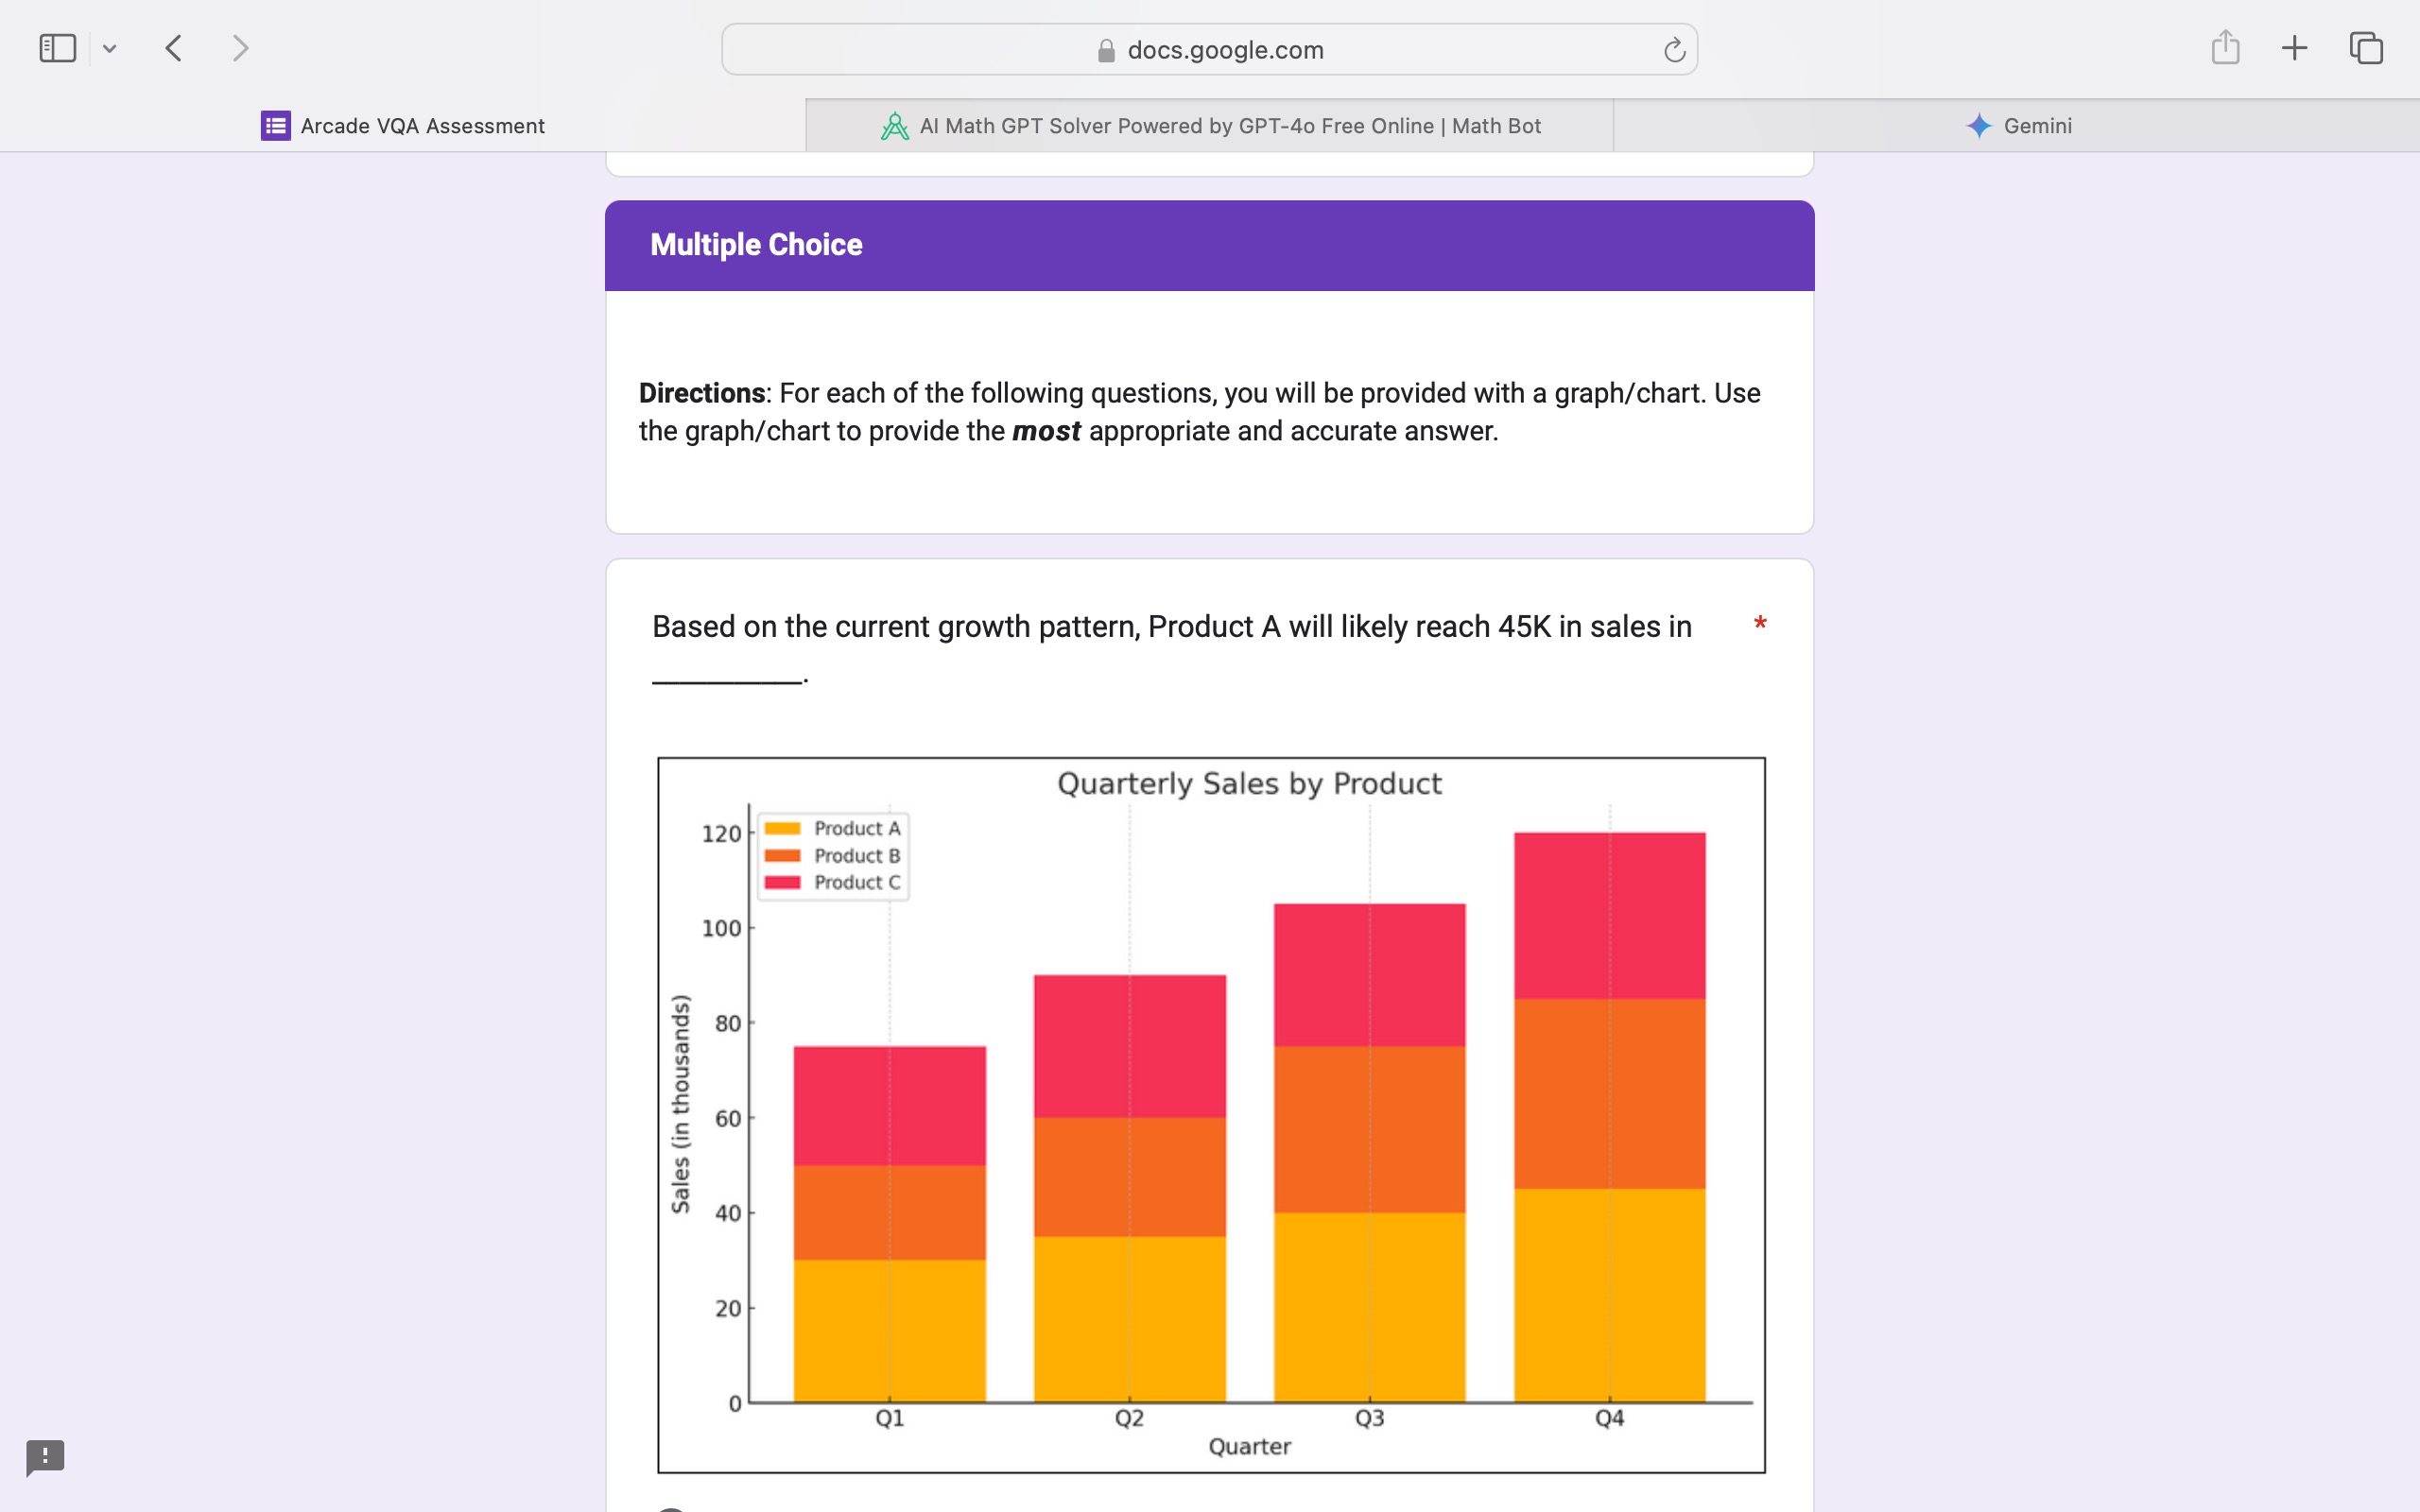Click the Google Forms icon on first tab
Viewport: 2420px width, 1512px height.
[x=276, y=126]
